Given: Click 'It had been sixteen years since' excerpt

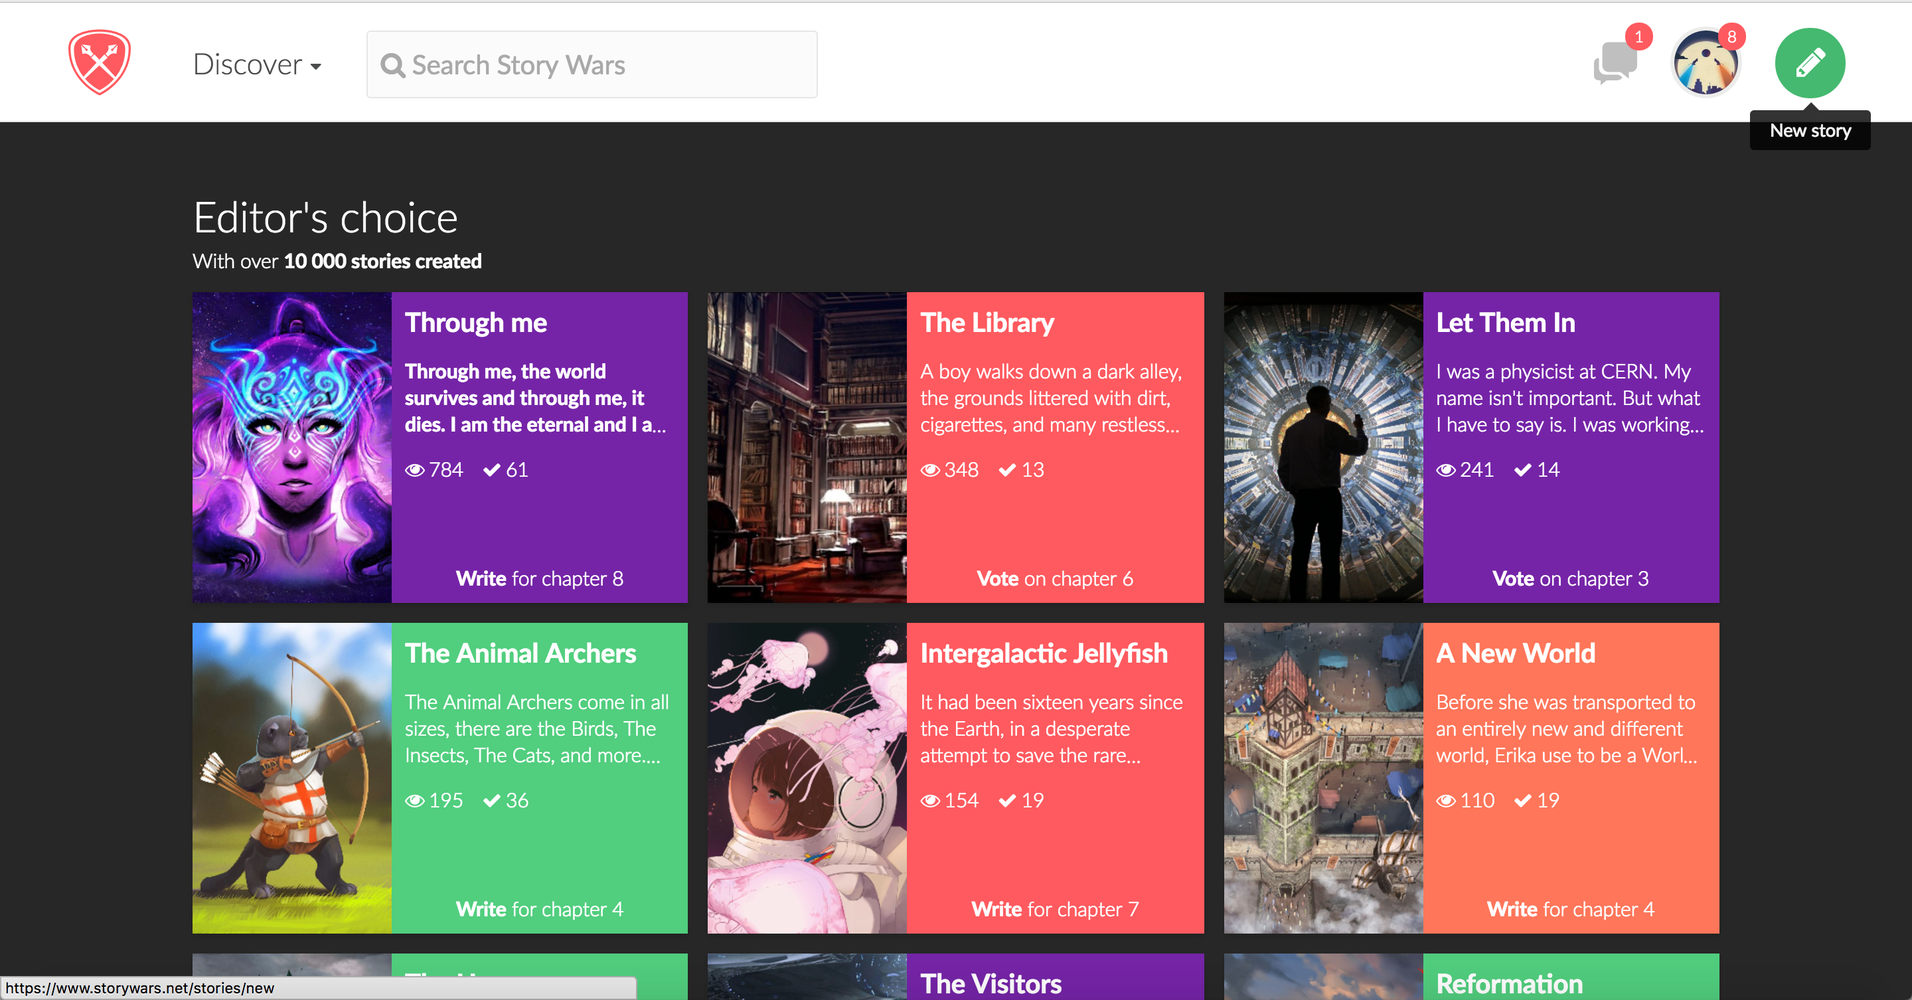Looking at the screenshot, I should 1052,729.
